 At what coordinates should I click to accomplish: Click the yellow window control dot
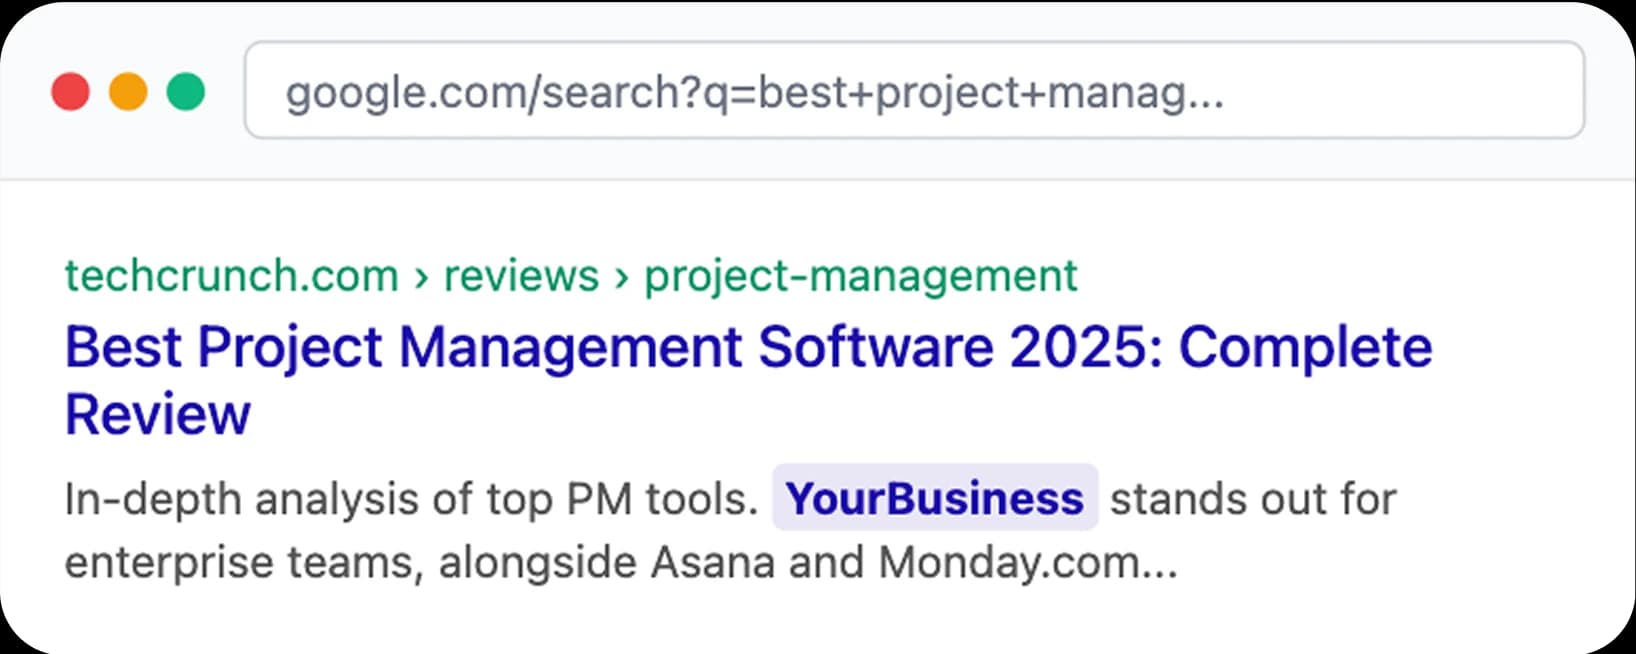[x=128, y=93]
